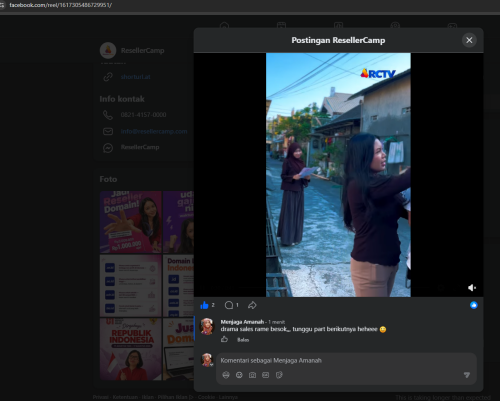
Task: Mute the video using the speaker icon
Action: [x=471, y=287]
